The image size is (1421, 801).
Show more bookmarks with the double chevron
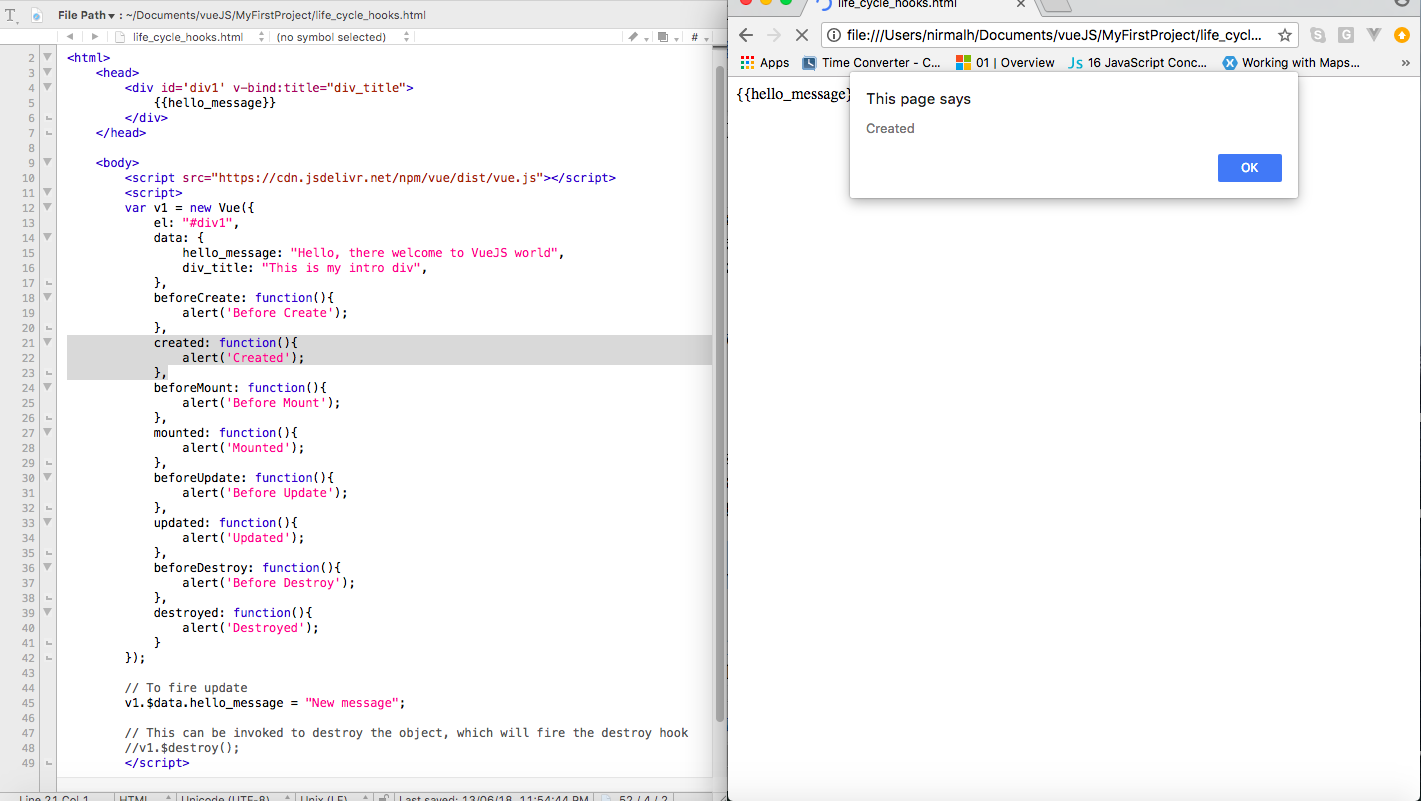click(1405, 62)
